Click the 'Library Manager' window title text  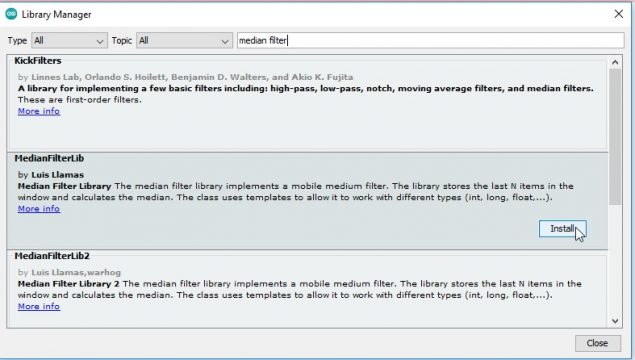(56, 15)
